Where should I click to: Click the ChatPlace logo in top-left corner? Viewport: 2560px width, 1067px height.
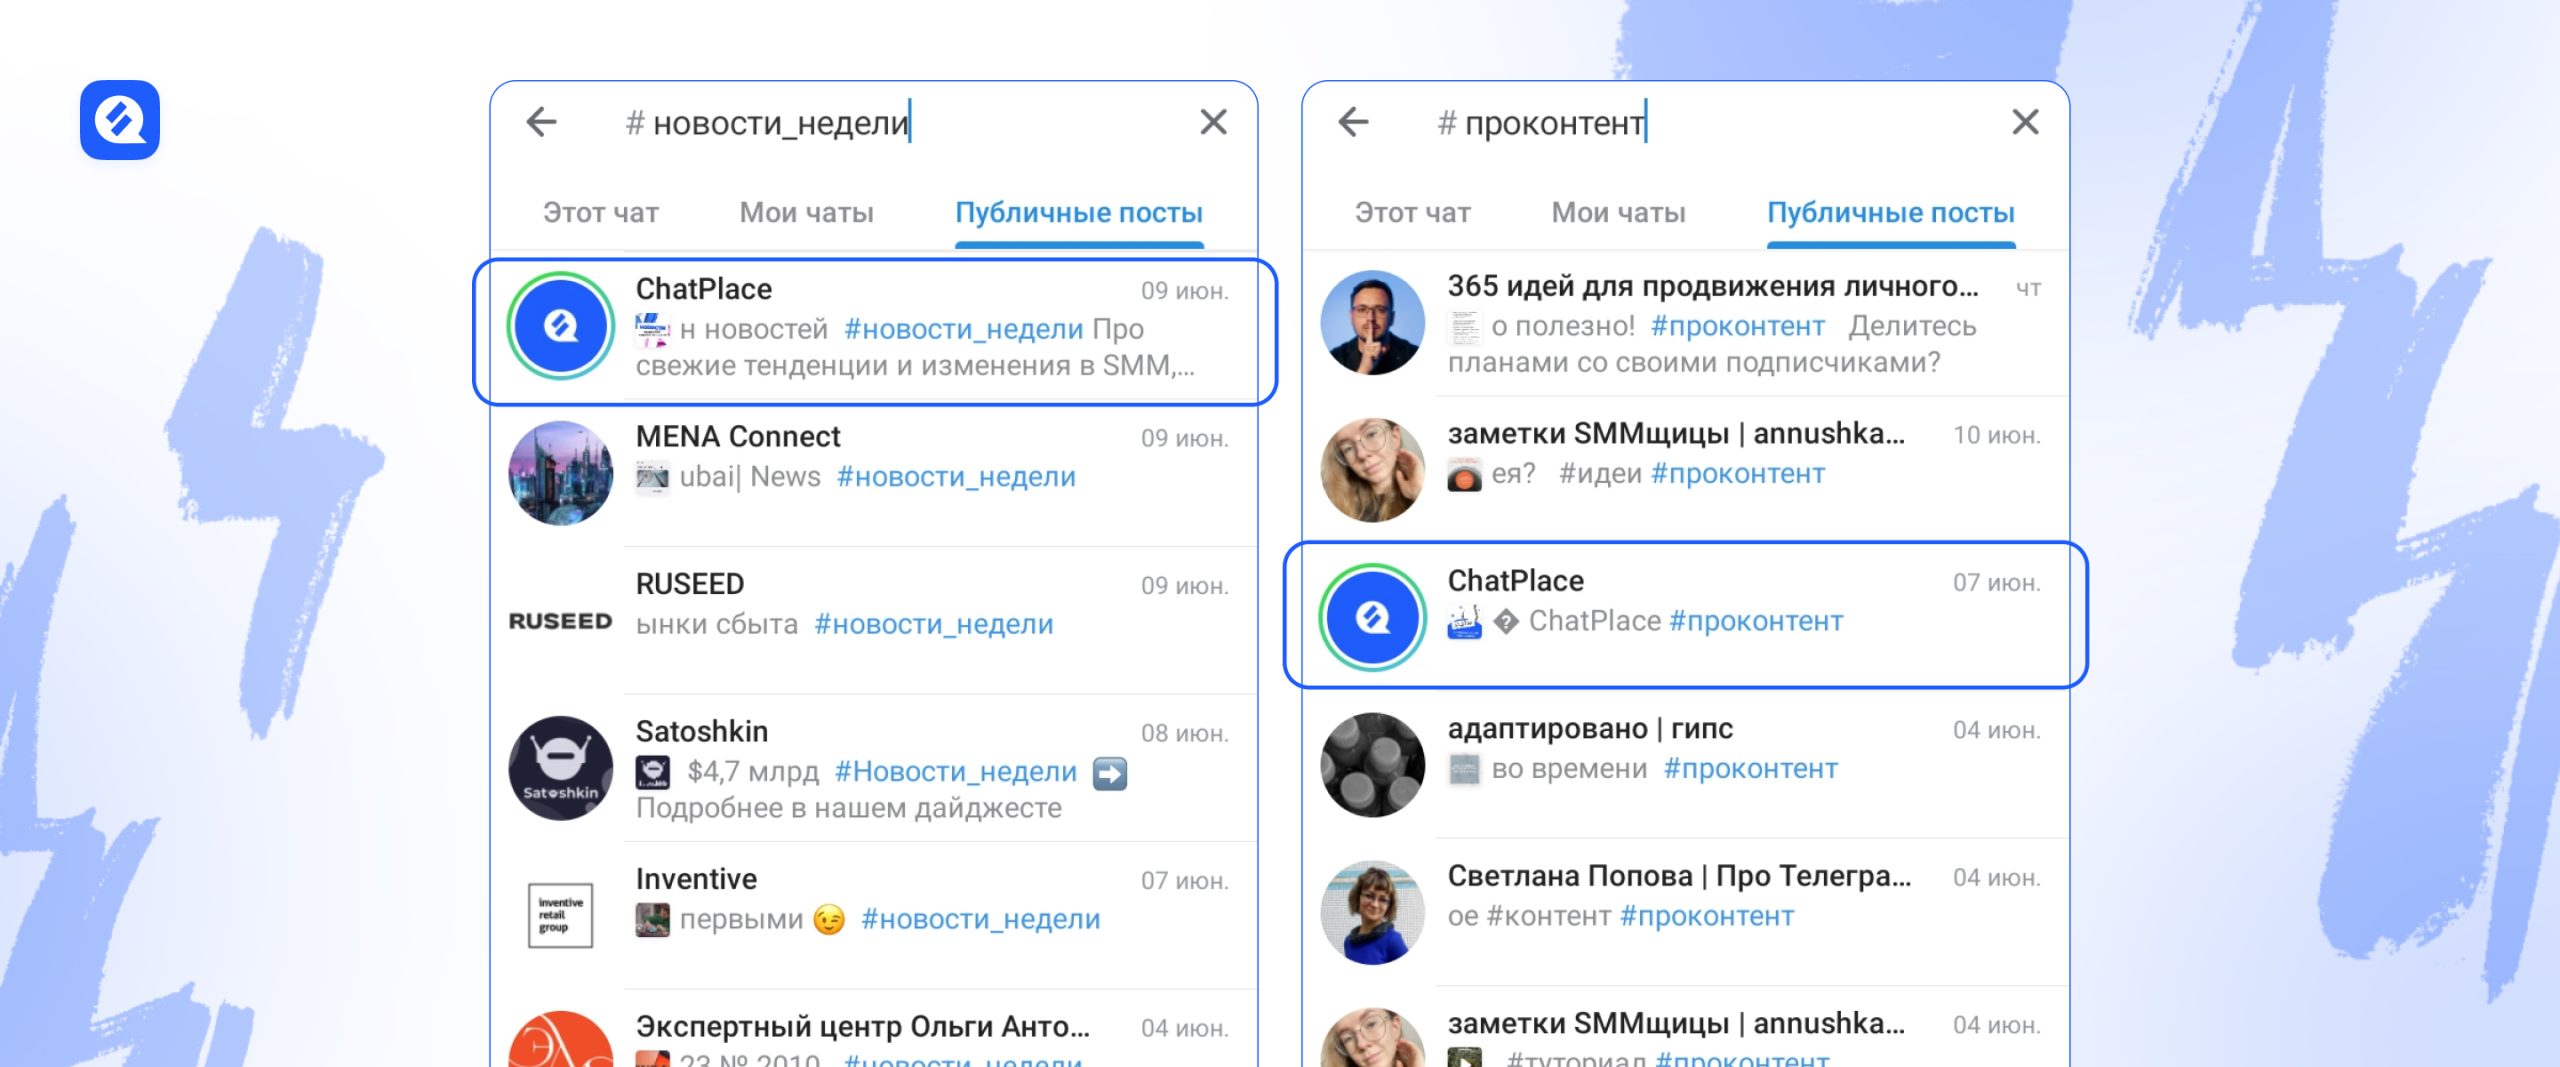click(x=120, y=120)
